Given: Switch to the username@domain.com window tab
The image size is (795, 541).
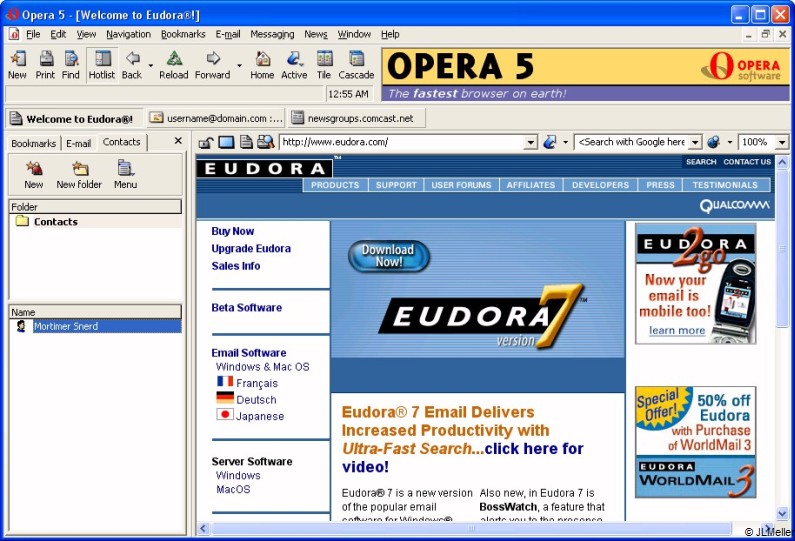Looking at the screenshot, I should click(216, 119).
